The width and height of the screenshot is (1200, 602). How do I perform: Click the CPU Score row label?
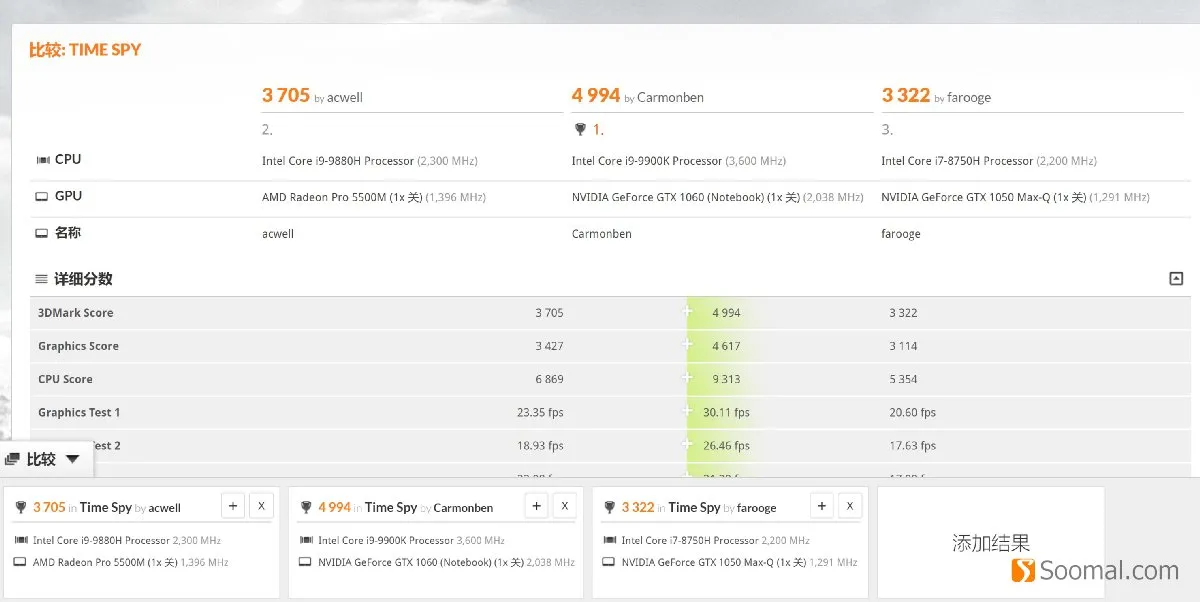click(65, 379)
